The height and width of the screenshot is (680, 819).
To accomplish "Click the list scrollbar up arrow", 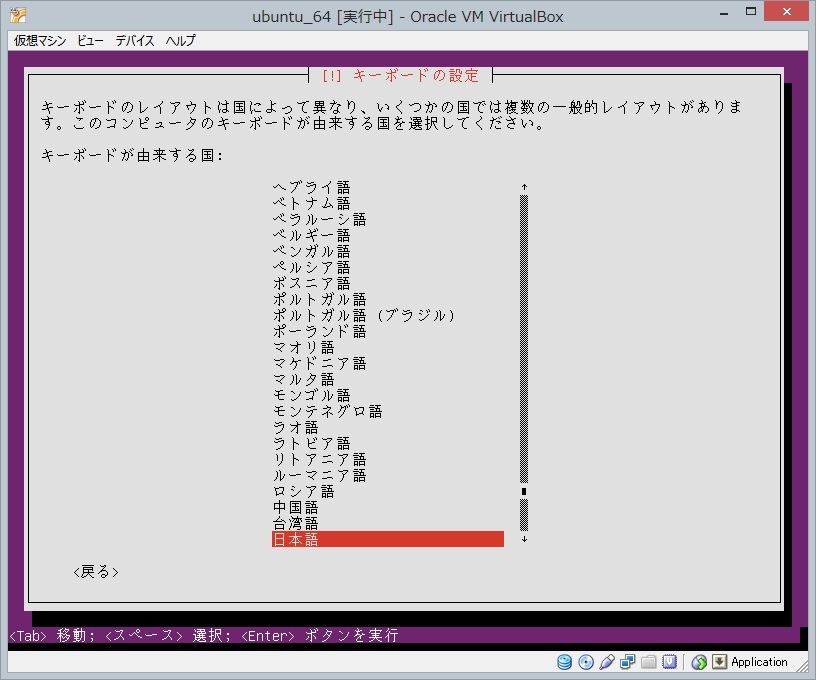I will click(x=524, y=187).
